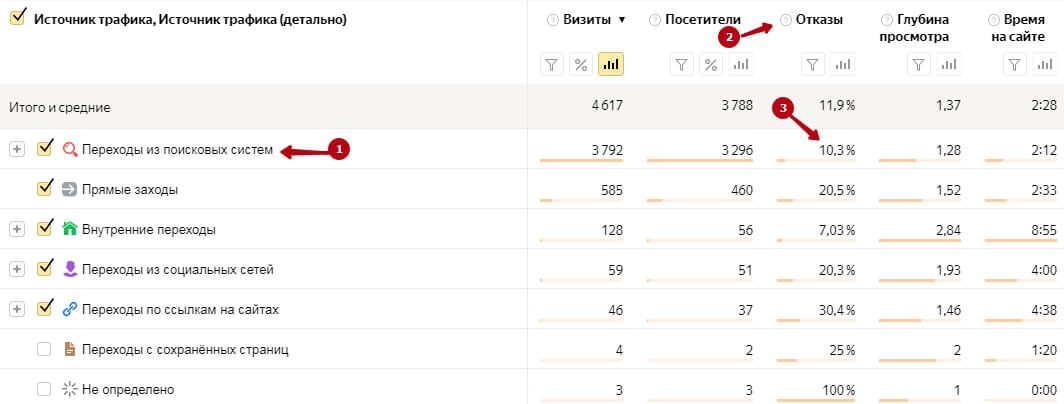Expand the Переходы из поисковых систем row

(17, 149)
